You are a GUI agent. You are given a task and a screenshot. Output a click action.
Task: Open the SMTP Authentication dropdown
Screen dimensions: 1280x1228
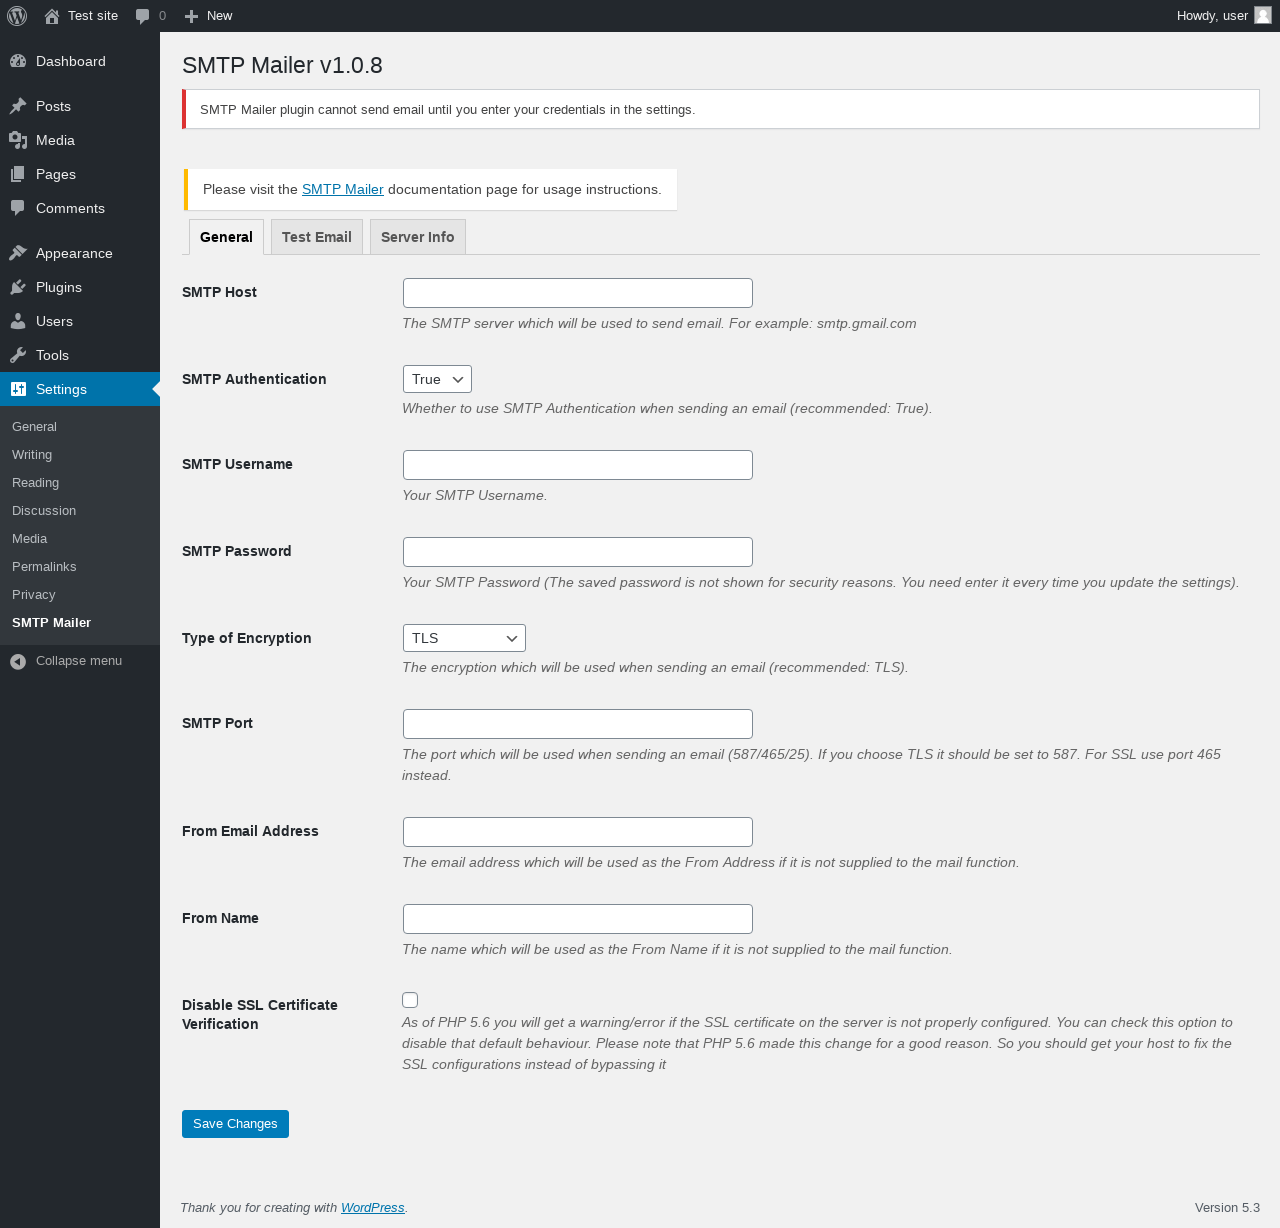tap(437, 379)
